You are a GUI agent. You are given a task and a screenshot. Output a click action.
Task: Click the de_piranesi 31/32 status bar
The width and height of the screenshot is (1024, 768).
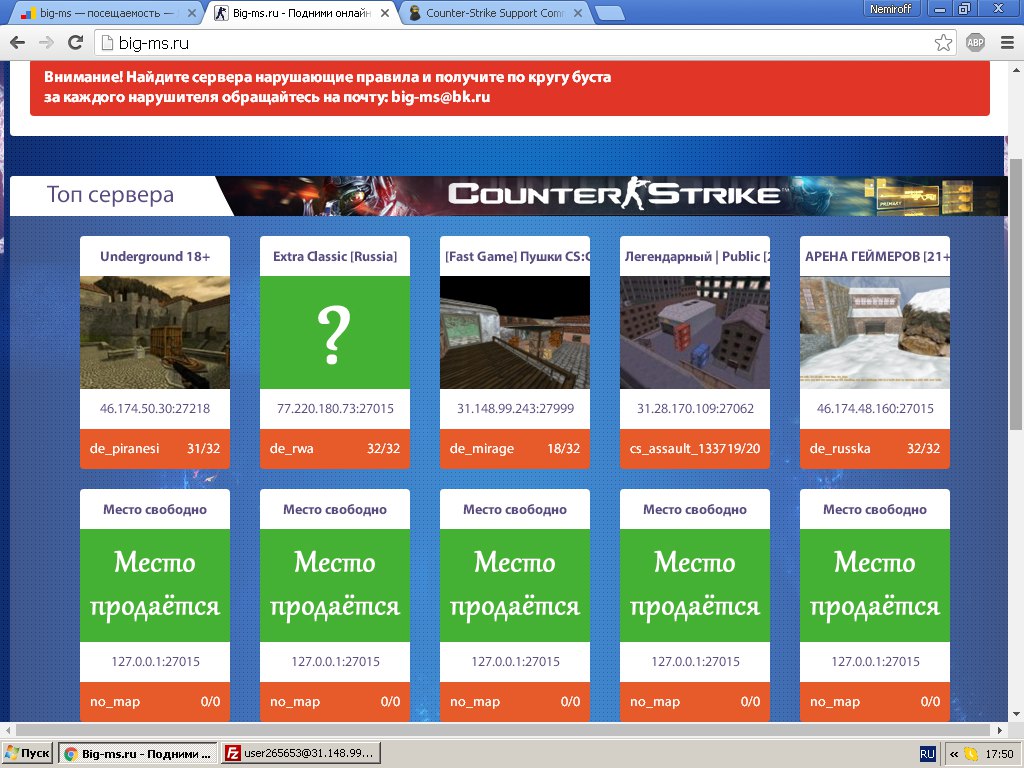(155, 449)
